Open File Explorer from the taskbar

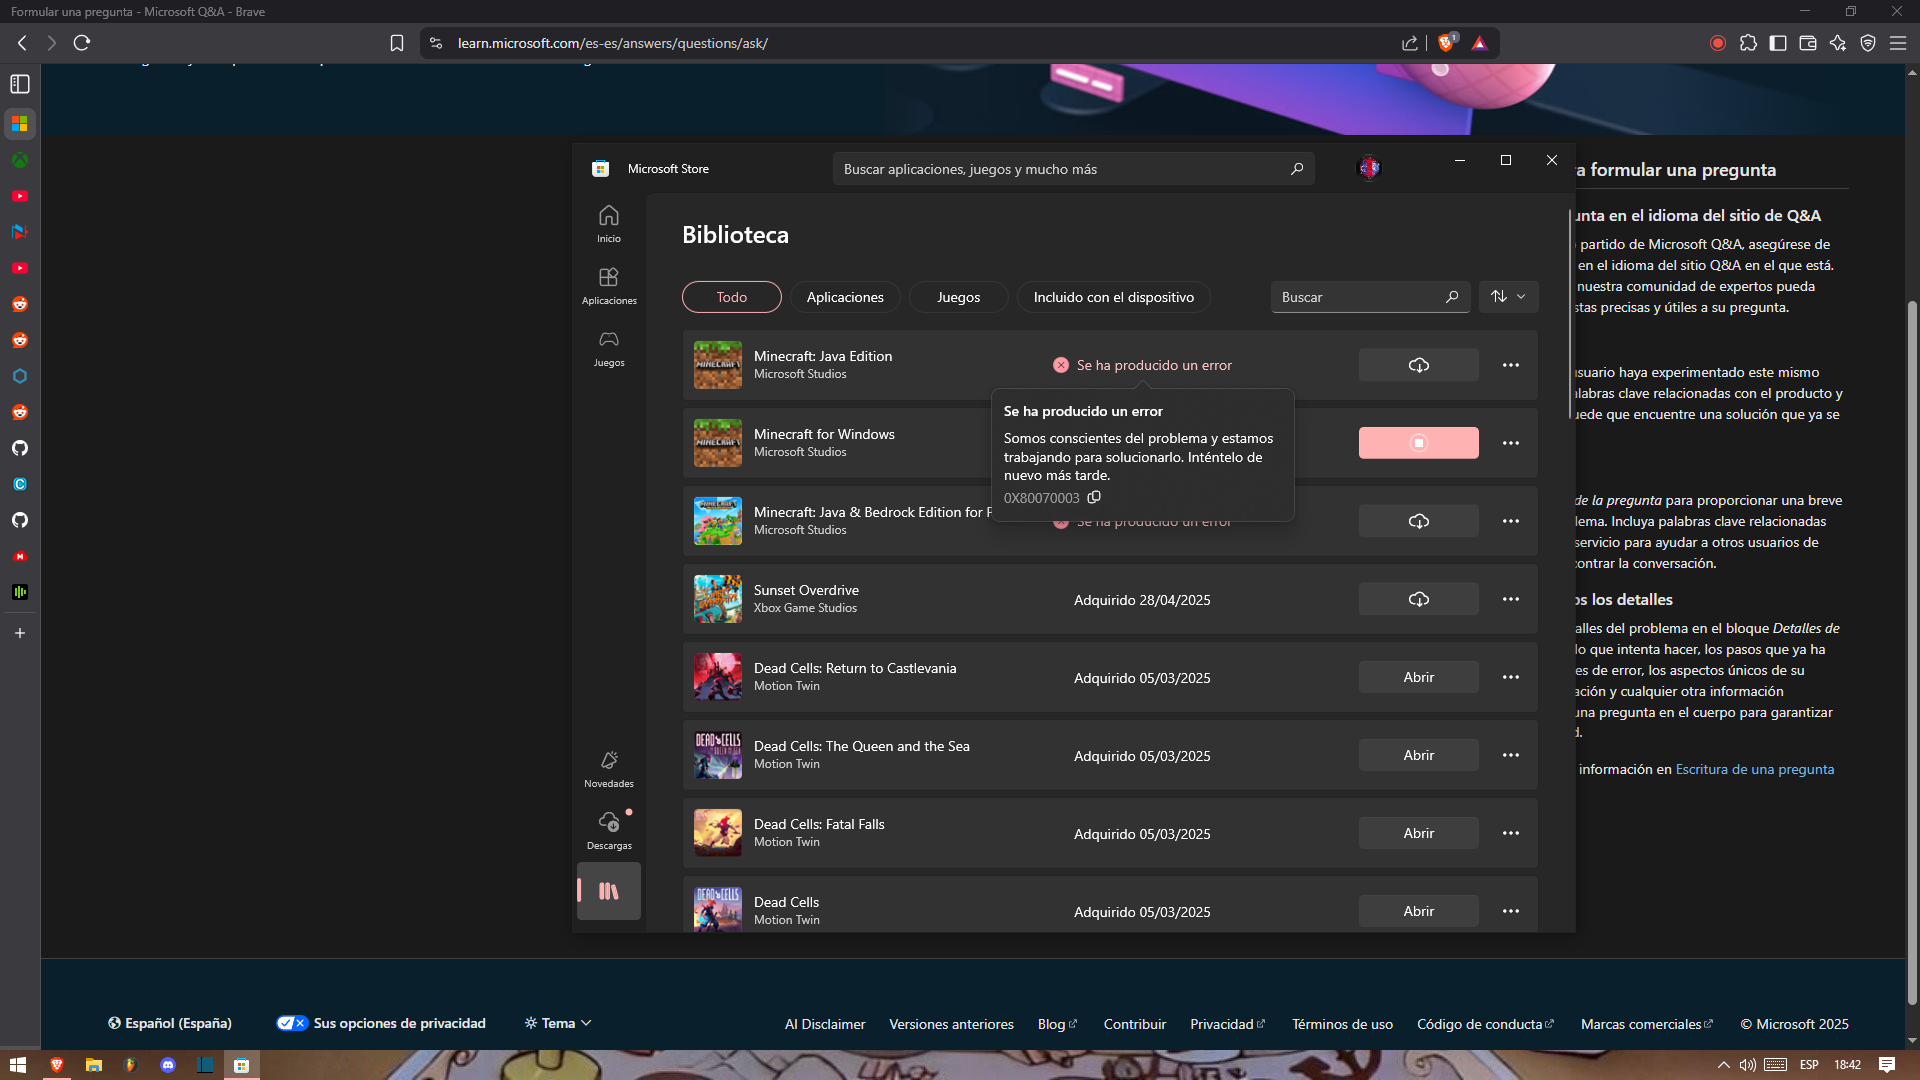[93, 1065]
